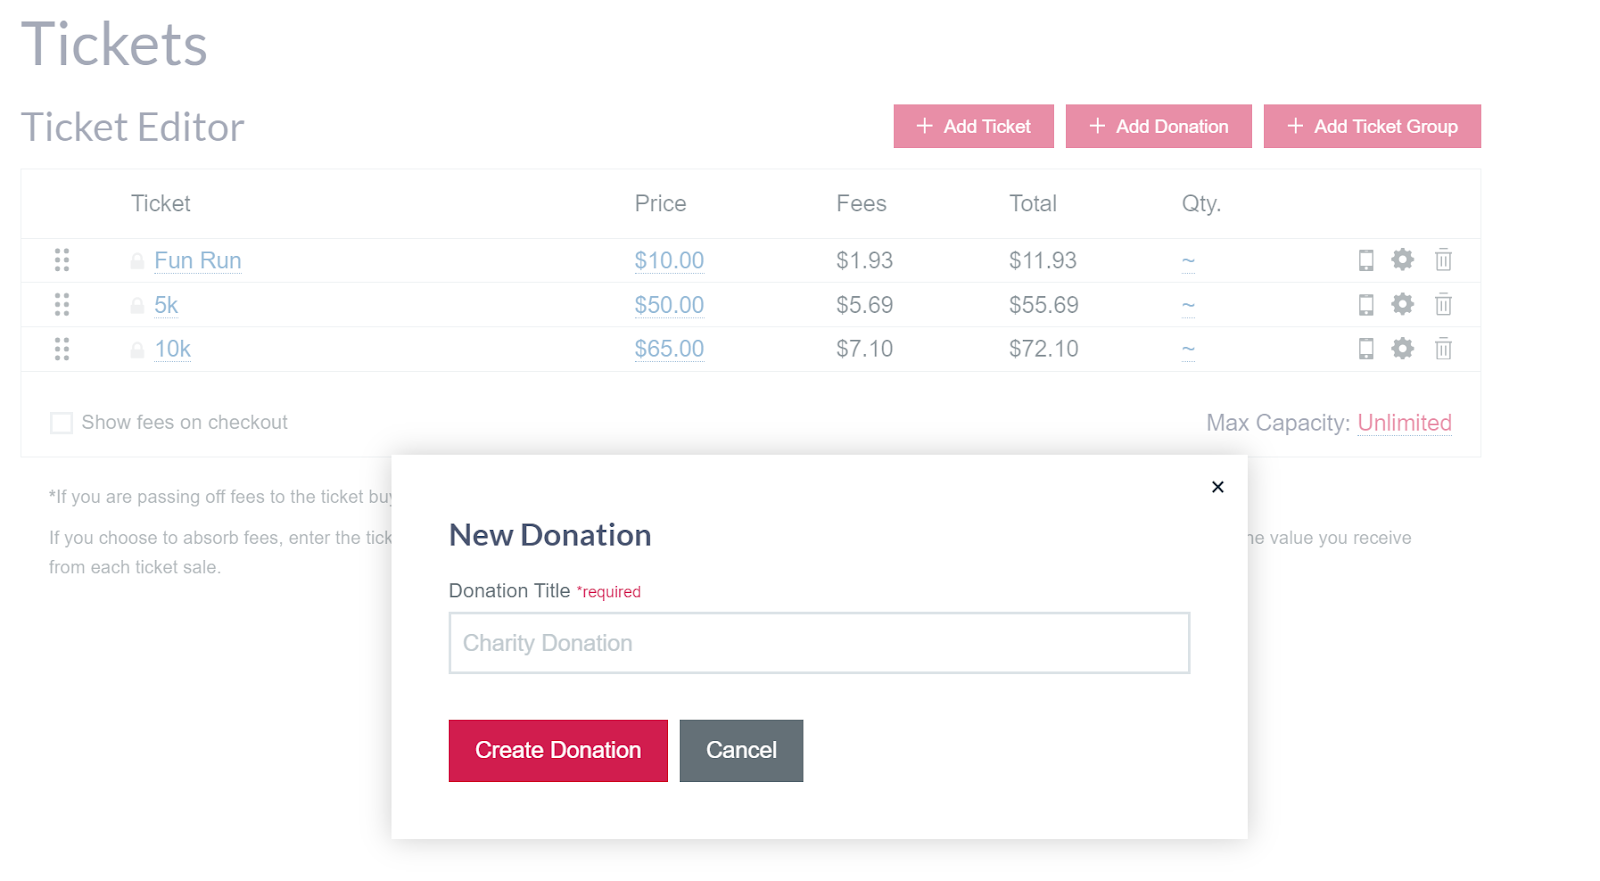
Task: Click the Fun Run ticket name
Action: click(198, 261)
